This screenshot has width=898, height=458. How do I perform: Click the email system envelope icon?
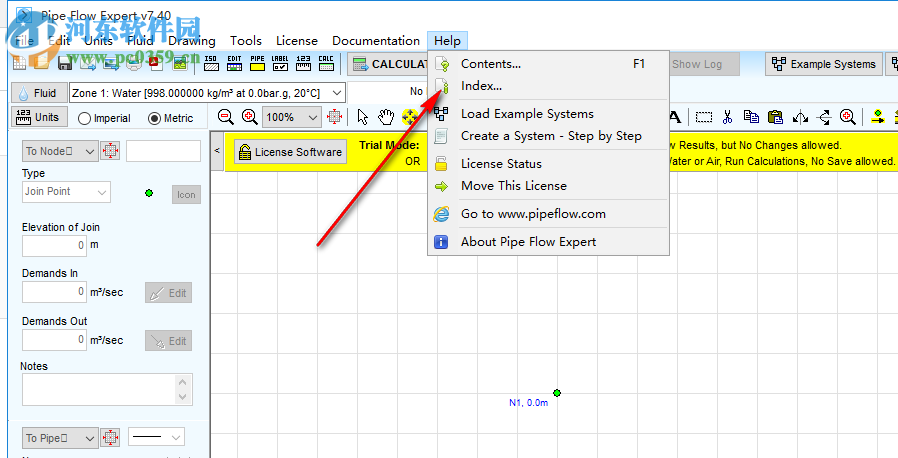88,64
